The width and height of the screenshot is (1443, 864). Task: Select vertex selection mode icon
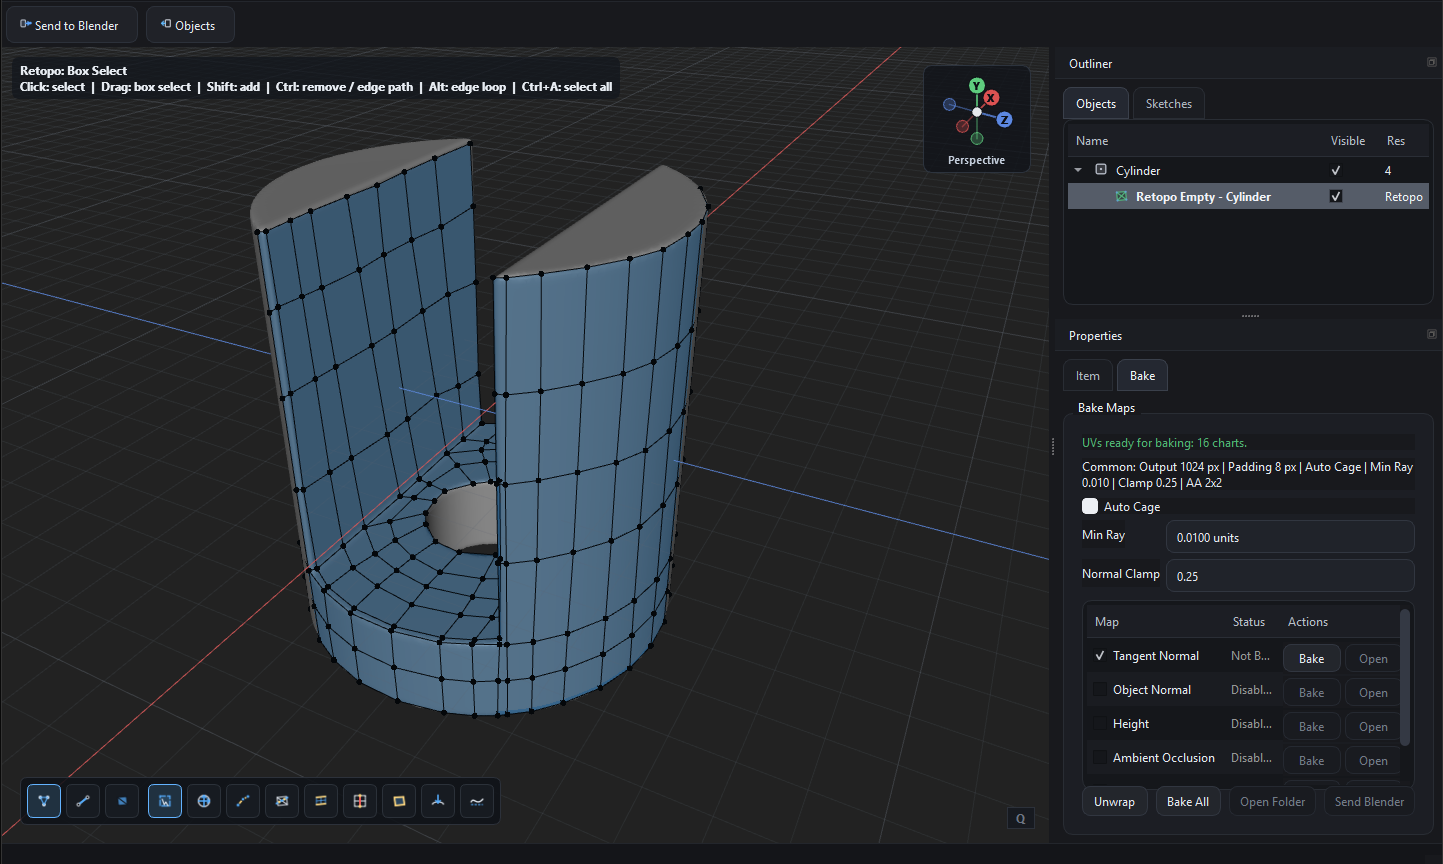(x=44, y=801)
